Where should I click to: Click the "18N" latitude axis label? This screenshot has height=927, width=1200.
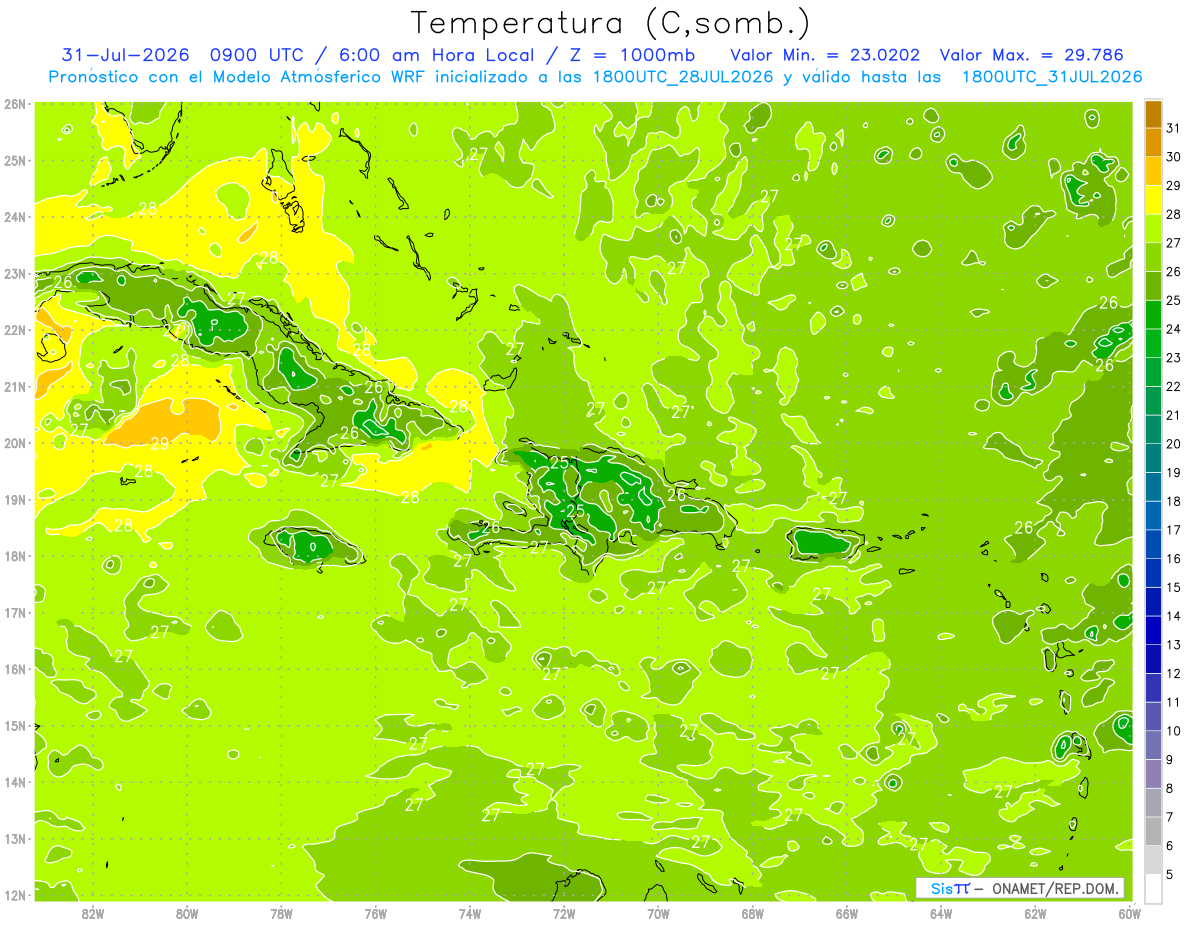(15, 556)
